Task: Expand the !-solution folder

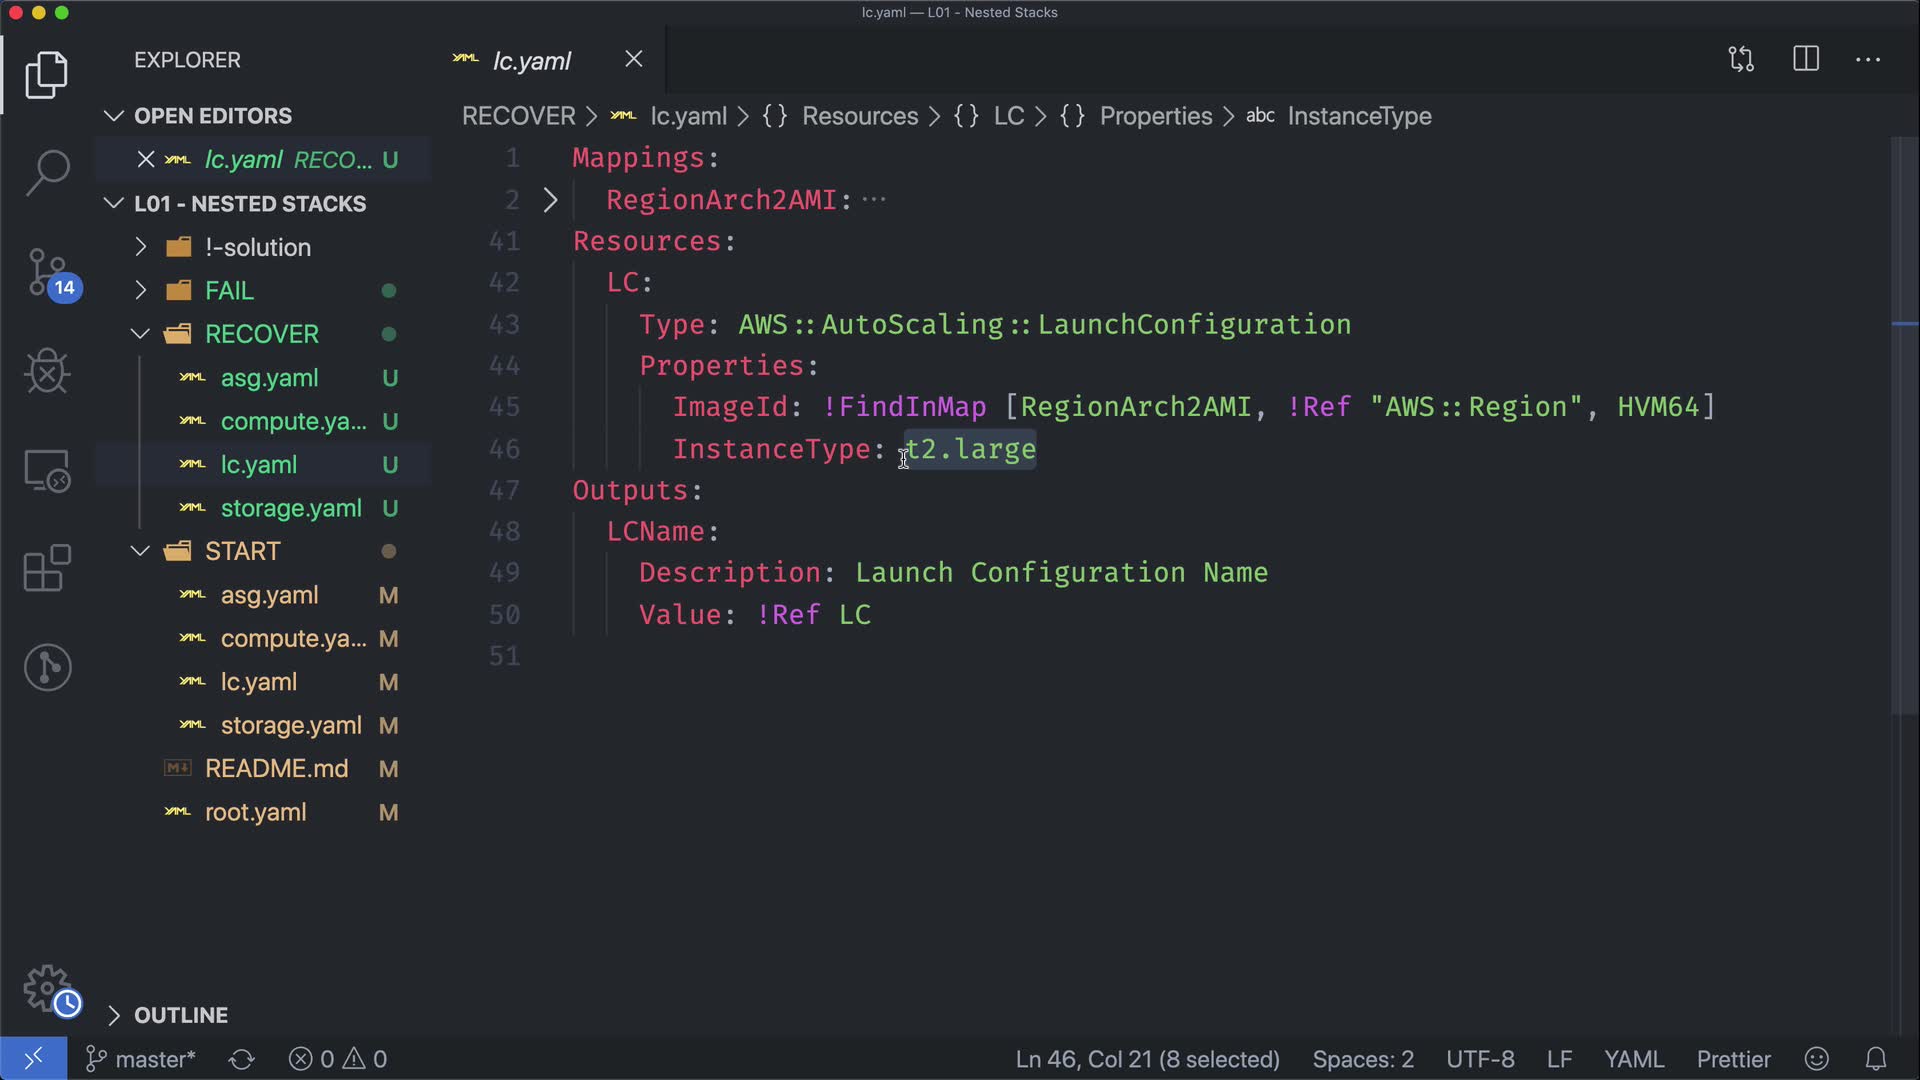Action: pos(257,247)
